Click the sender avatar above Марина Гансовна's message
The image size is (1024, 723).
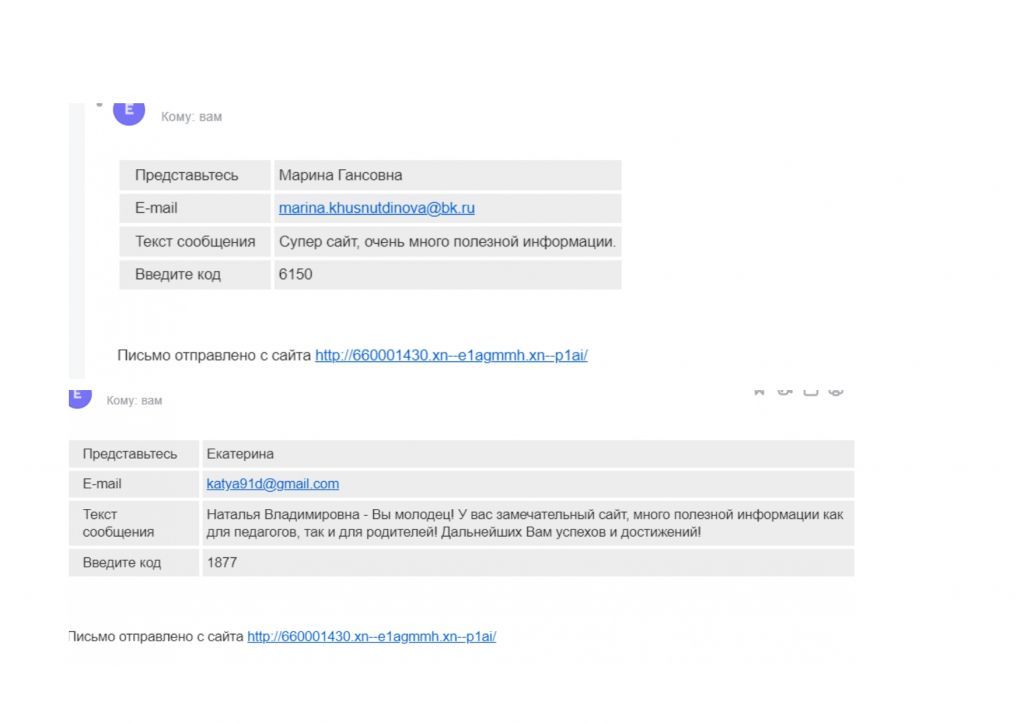[129, 111]
